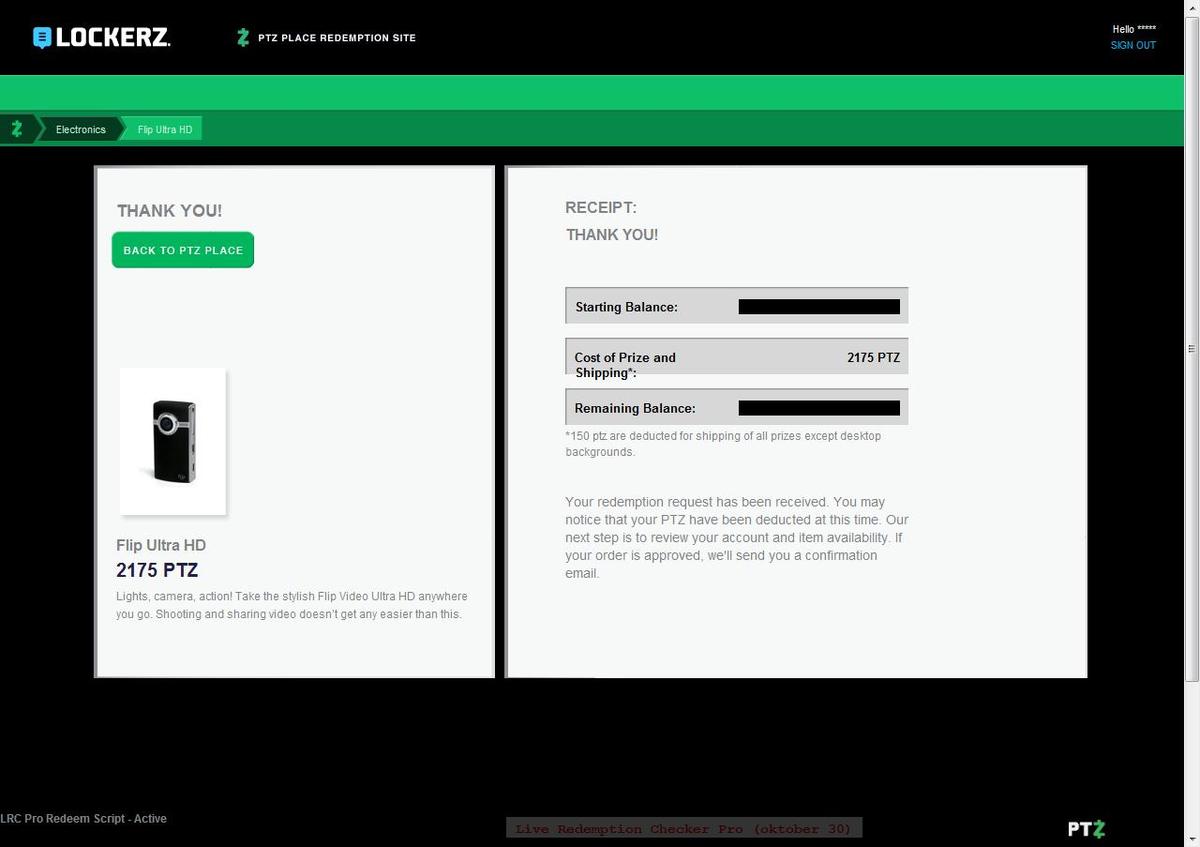Click the Starting Balance row

pos(736,307)
